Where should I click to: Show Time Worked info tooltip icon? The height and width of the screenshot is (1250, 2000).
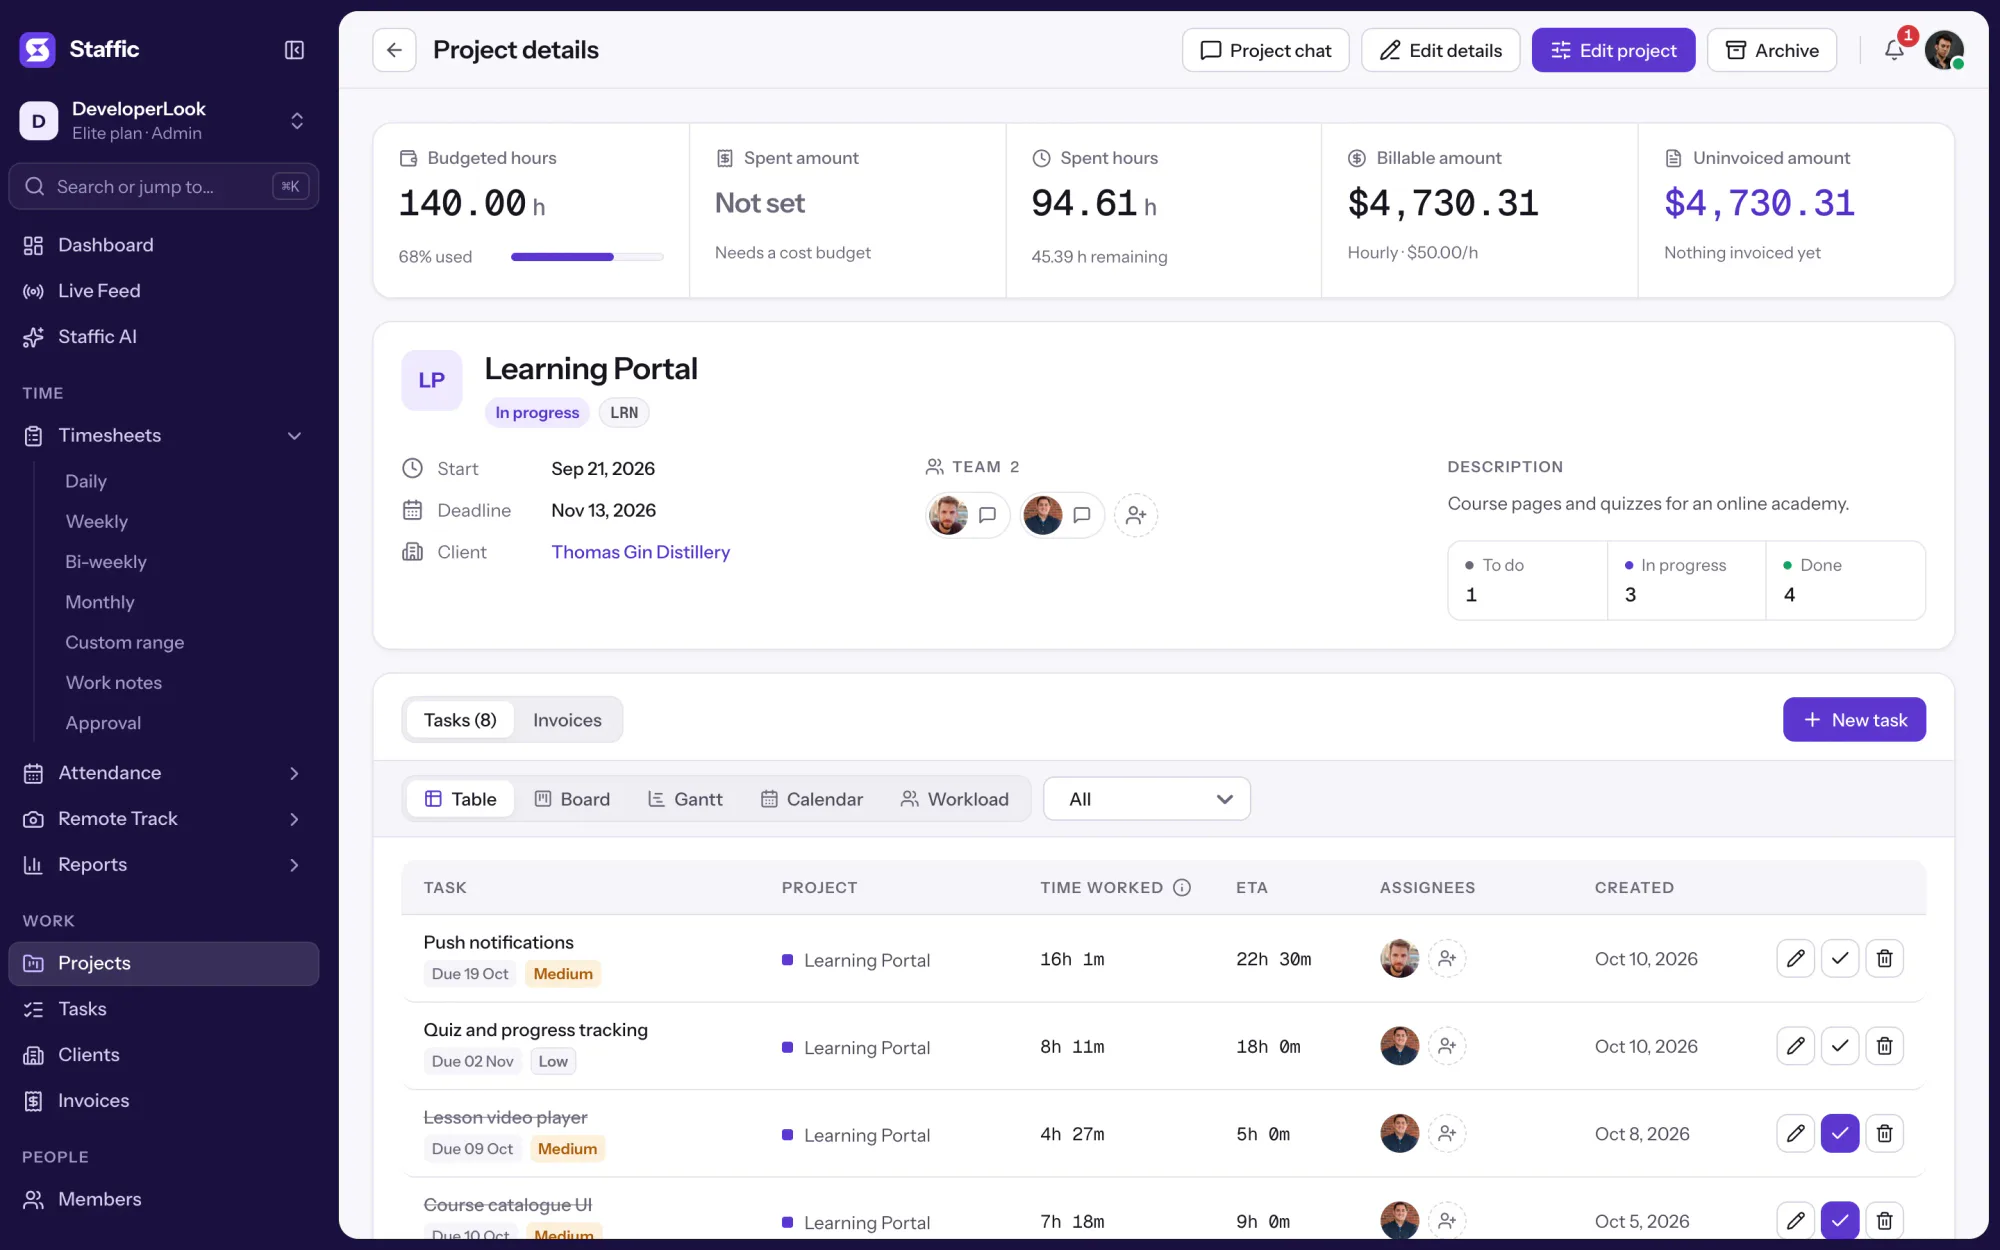click(1182, 887)
